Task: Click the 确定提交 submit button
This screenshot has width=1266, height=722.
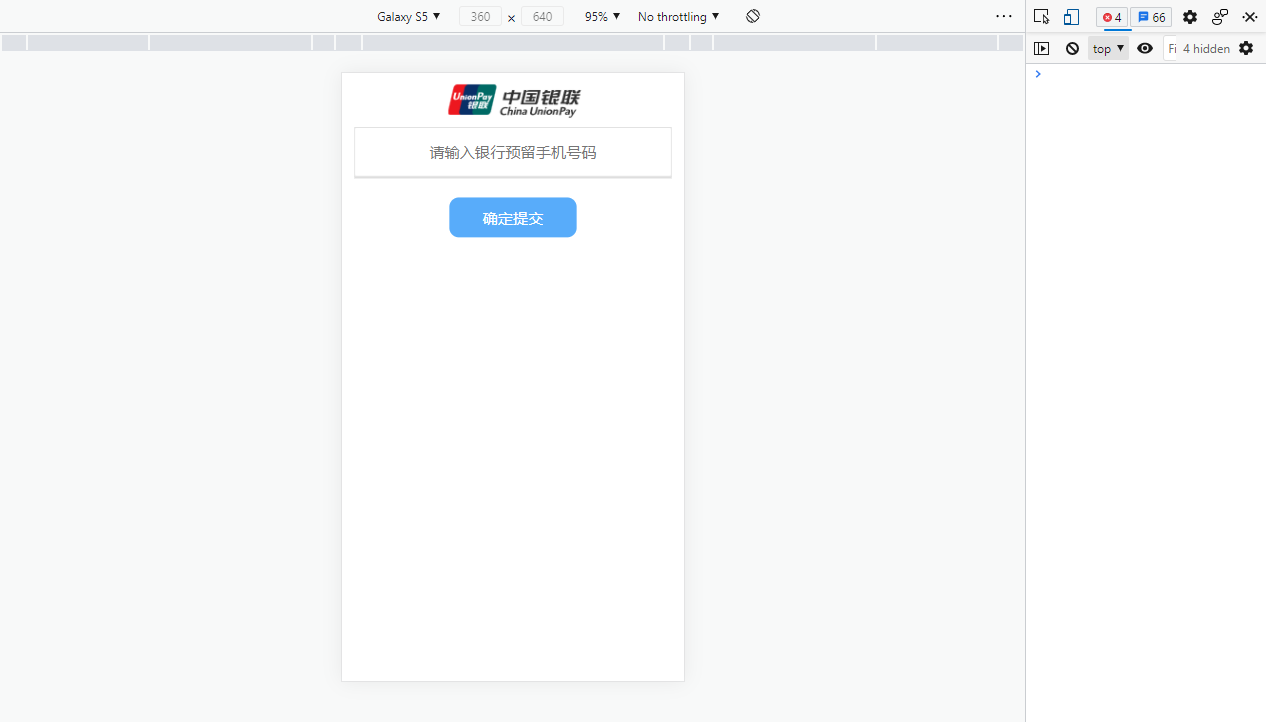Action: 513,218
